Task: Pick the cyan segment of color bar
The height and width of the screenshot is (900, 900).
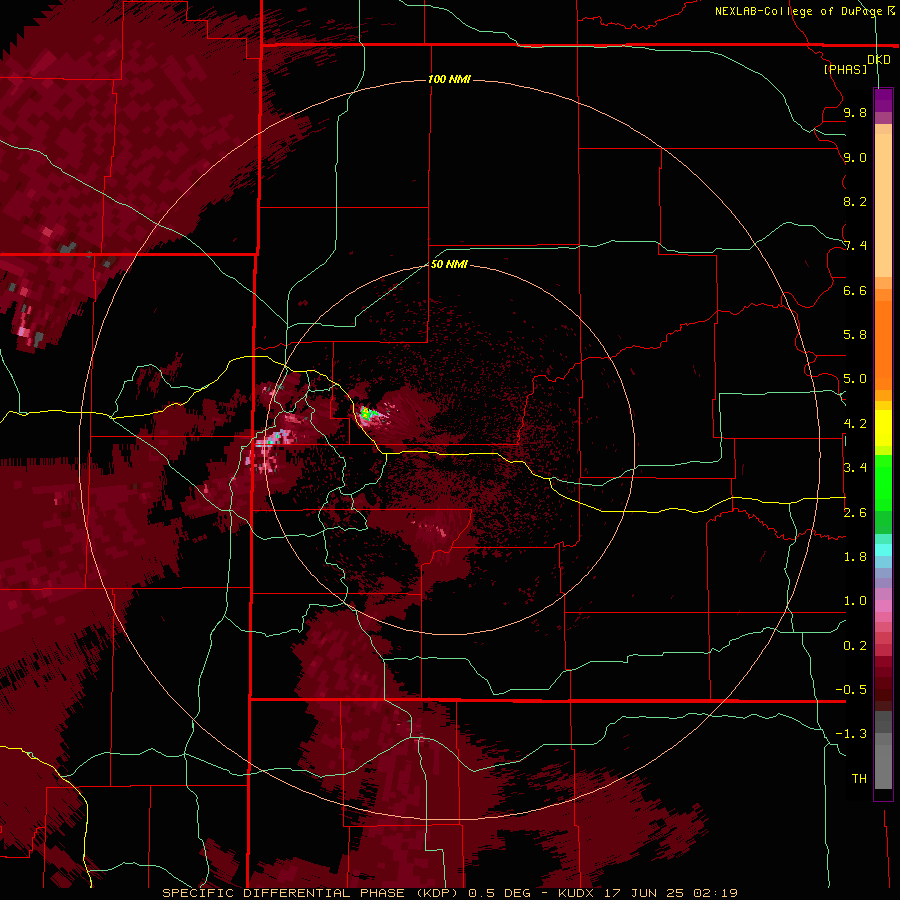Action: (x=883, y=550)
